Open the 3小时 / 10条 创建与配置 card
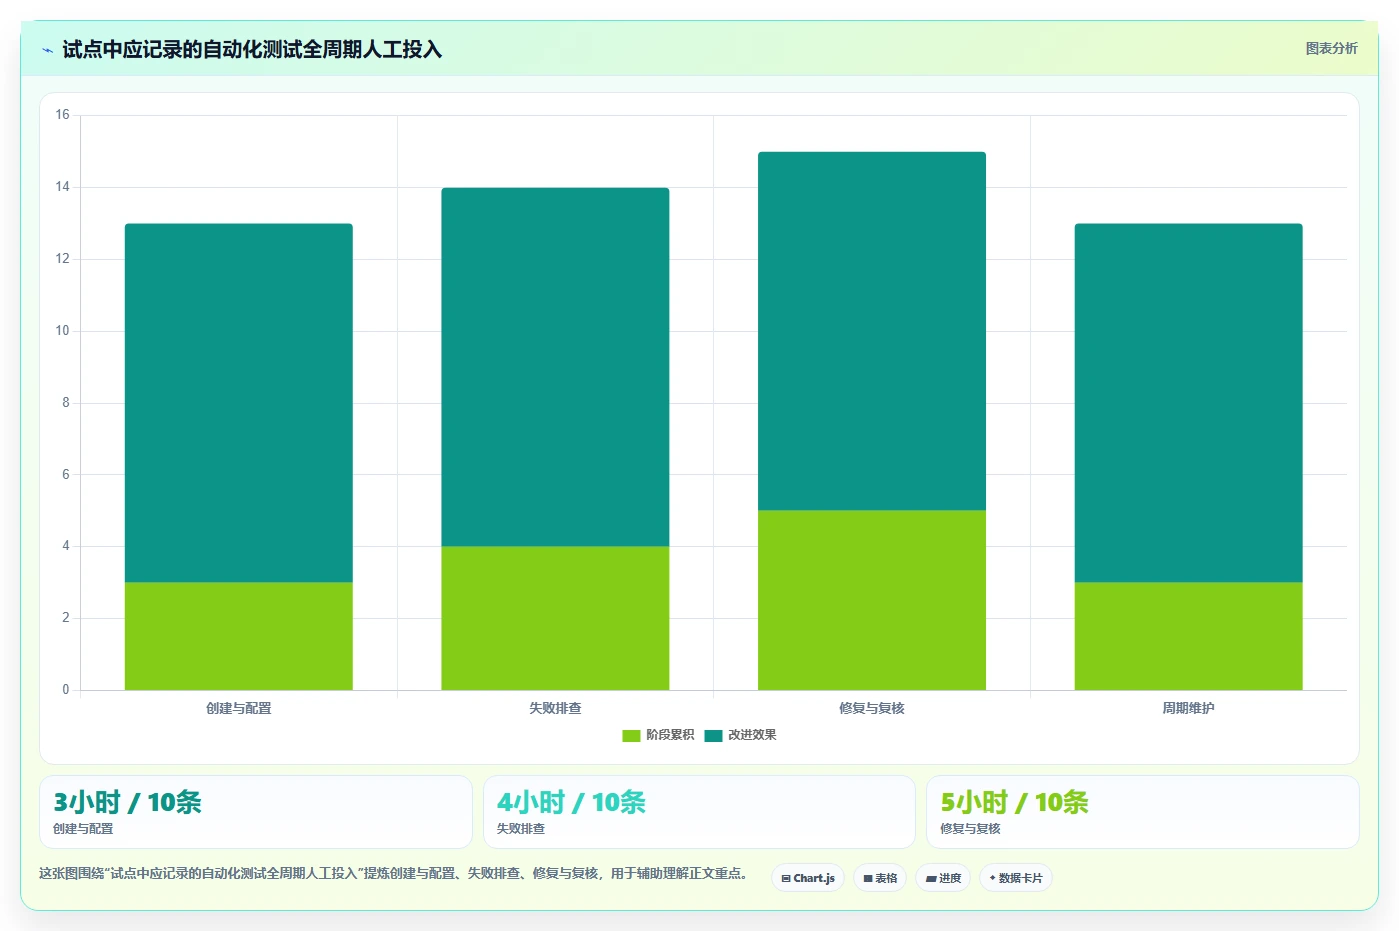This screenshot has width=1399, height=931. pyautogui.click(x=256, y=812)
